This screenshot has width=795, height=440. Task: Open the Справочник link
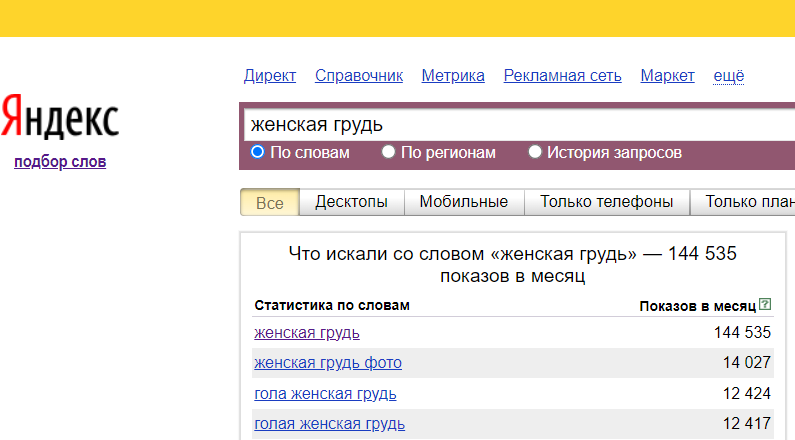359,76
